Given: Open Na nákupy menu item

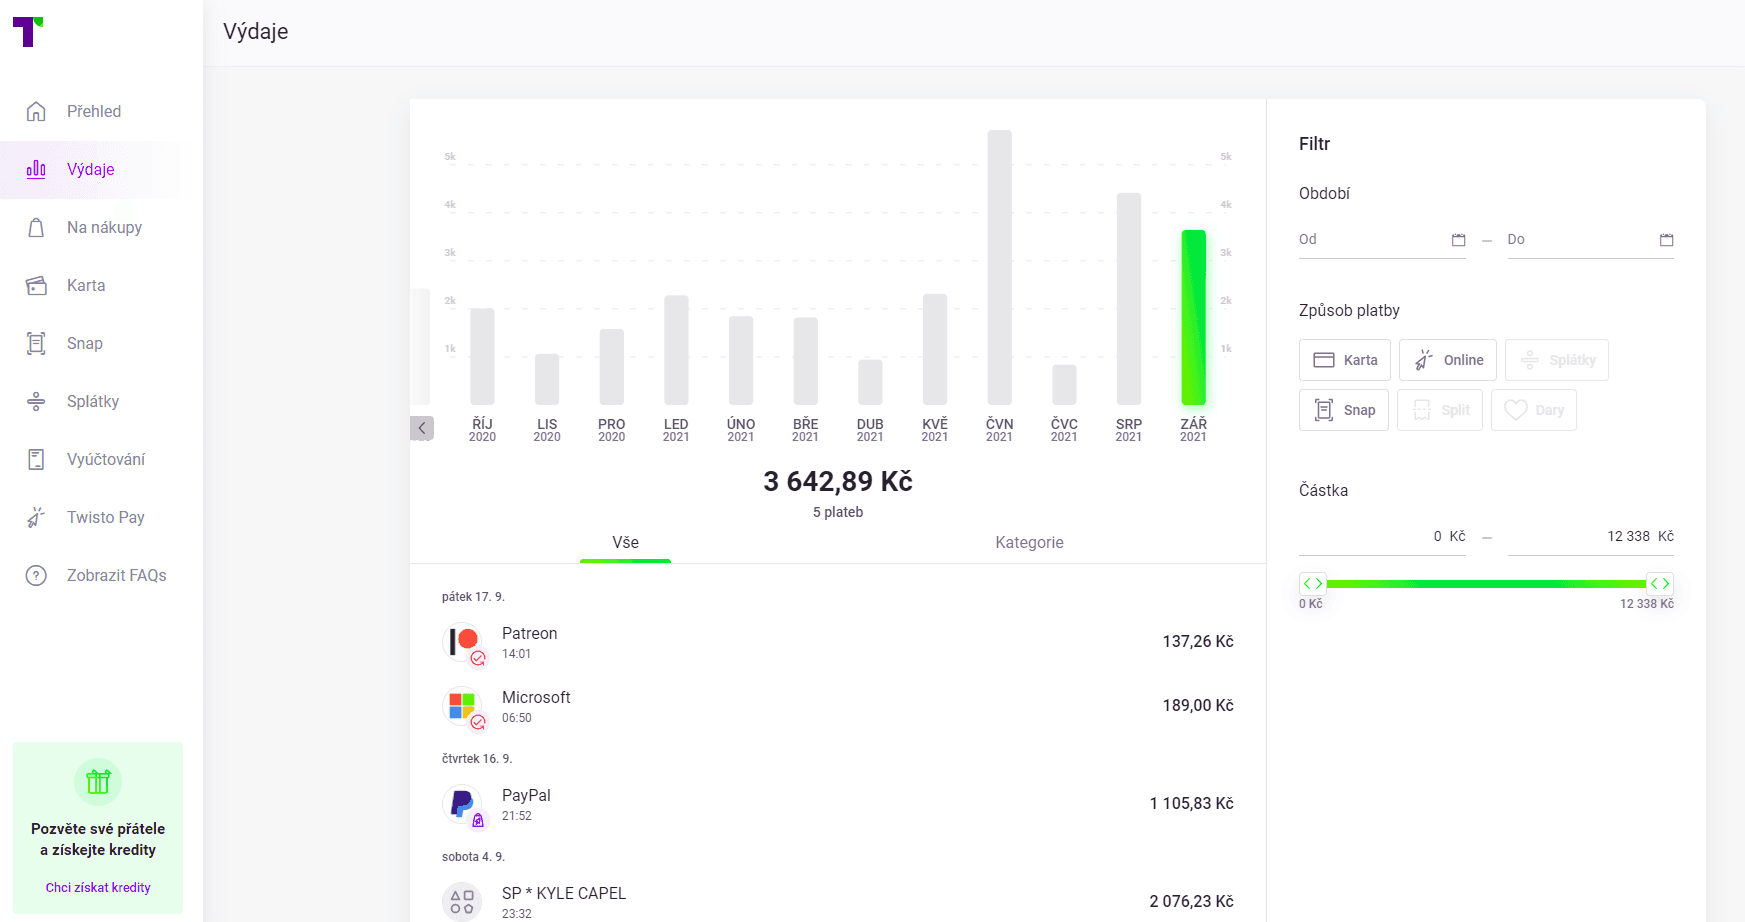Looking at the screenshot, I should [x=104, y=227].
